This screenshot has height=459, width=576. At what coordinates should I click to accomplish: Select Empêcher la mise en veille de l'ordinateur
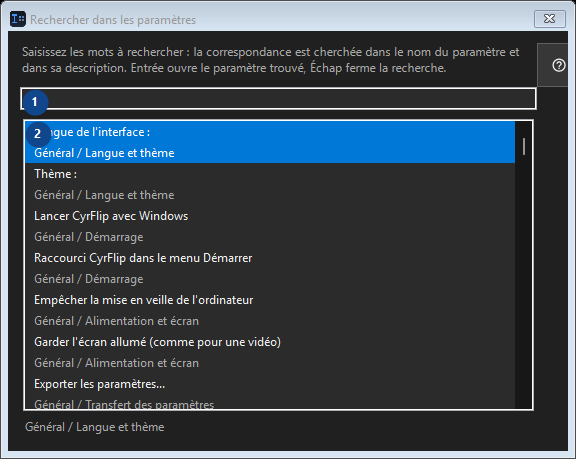[270, 310]
